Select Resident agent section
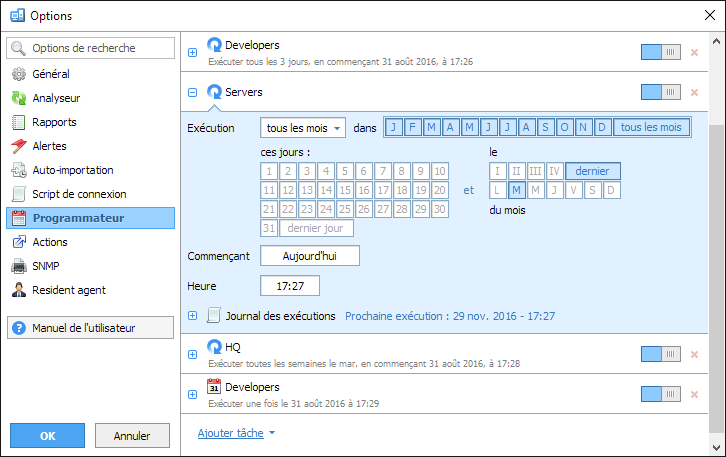Screen dimensions: 726x457 pos(68,290)
